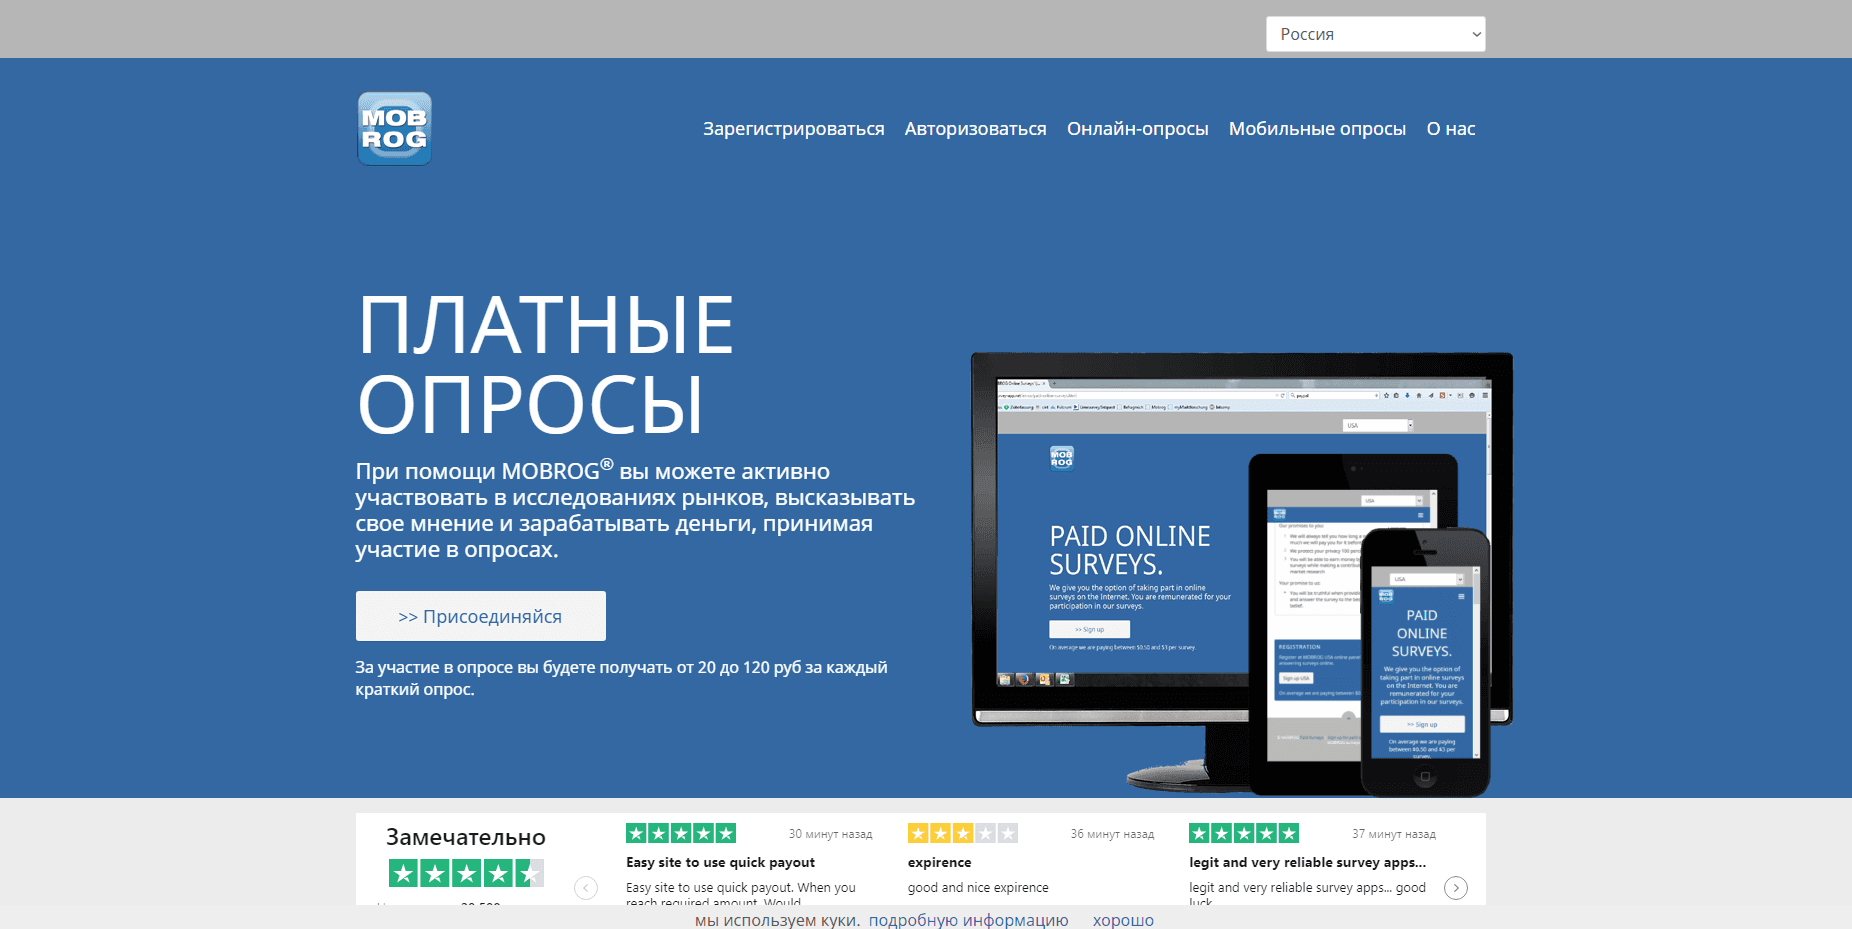1852x929 pixels.
Task: Select Мобильные опросы navigation link
Action: click(x=1316, y=129)
